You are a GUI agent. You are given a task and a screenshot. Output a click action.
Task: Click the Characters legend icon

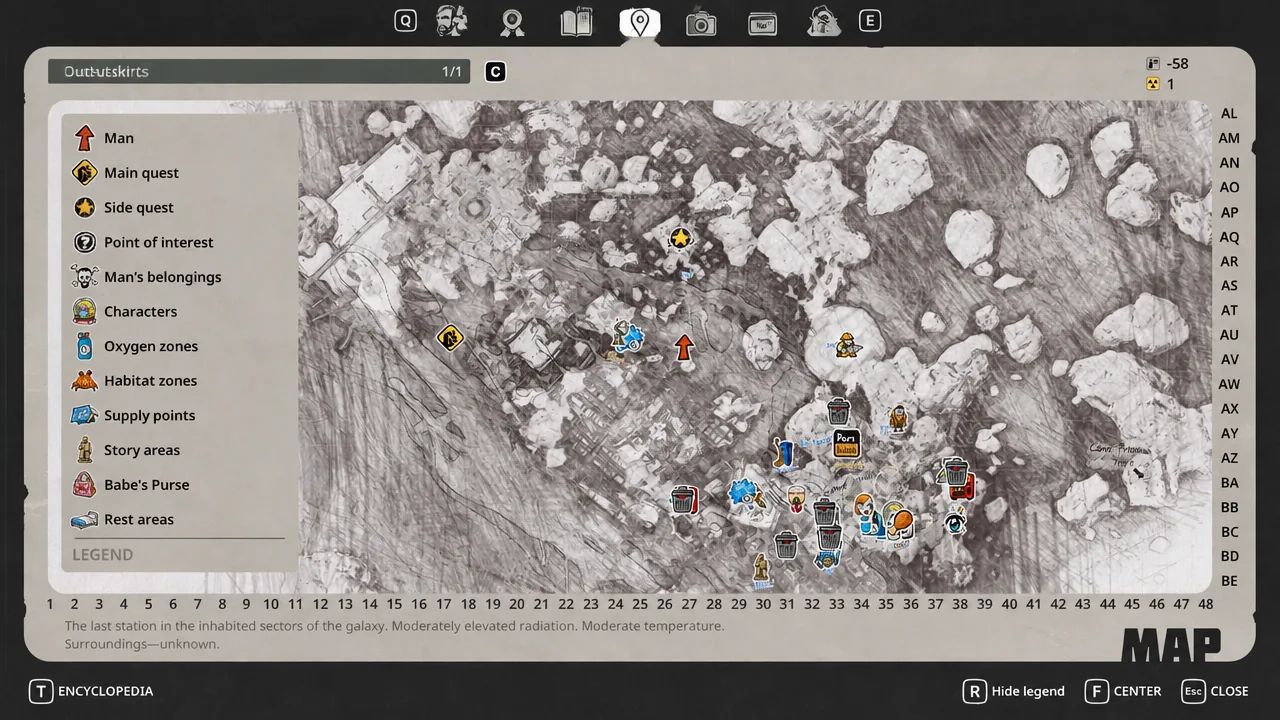85,311
